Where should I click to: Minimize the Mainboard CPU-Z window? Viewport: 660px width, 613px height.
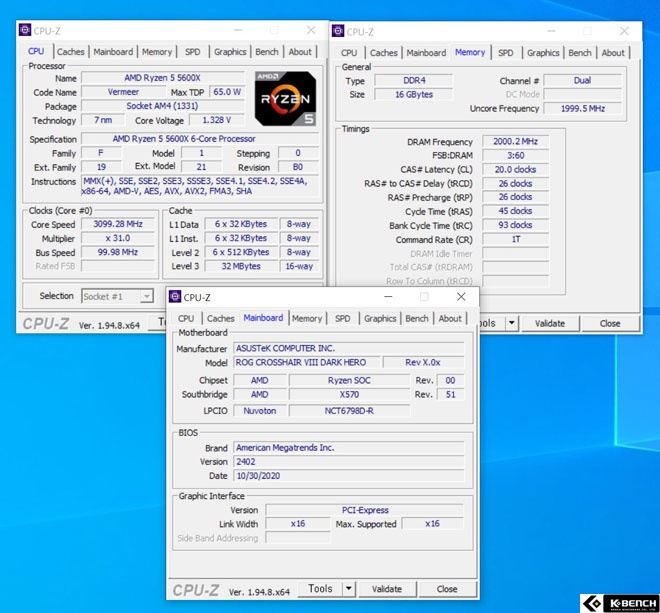click(x=388, y=297)
